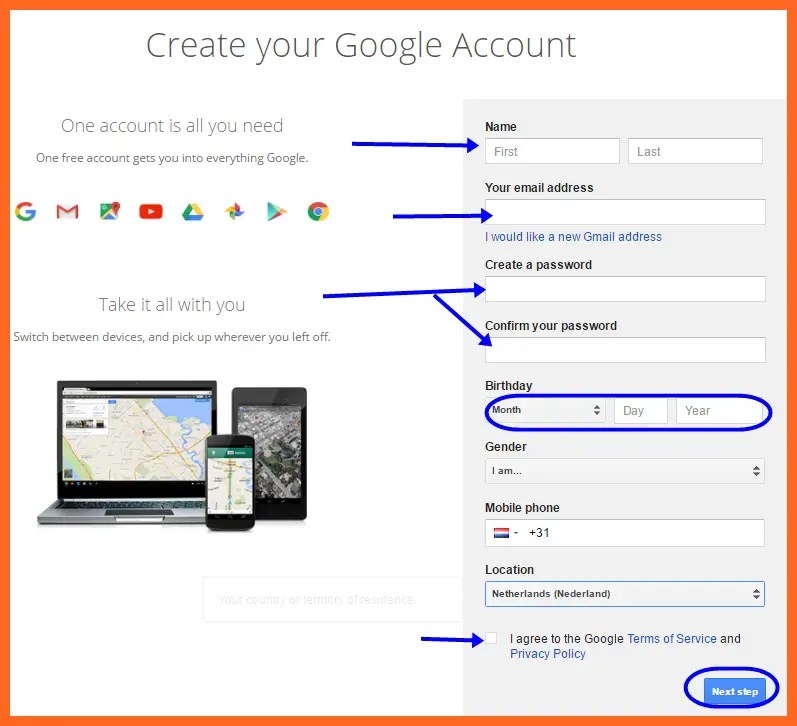Open the Gender 'I am...' dropdown

tap(625, 471)
